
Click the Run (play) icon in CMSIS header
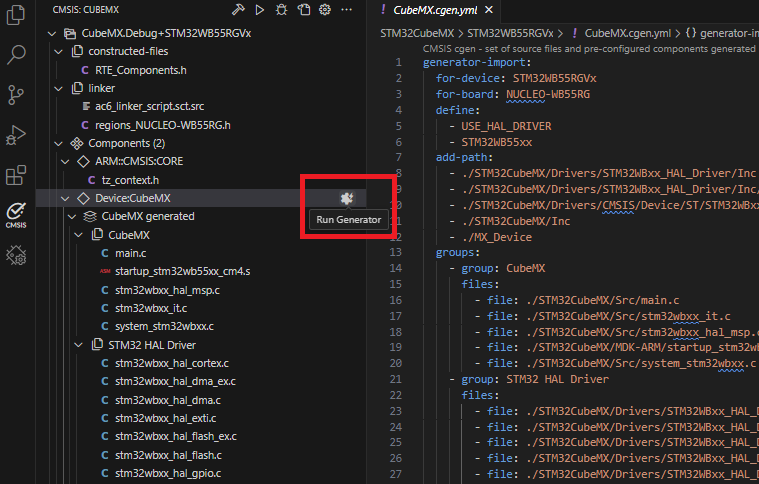(259, 9)
